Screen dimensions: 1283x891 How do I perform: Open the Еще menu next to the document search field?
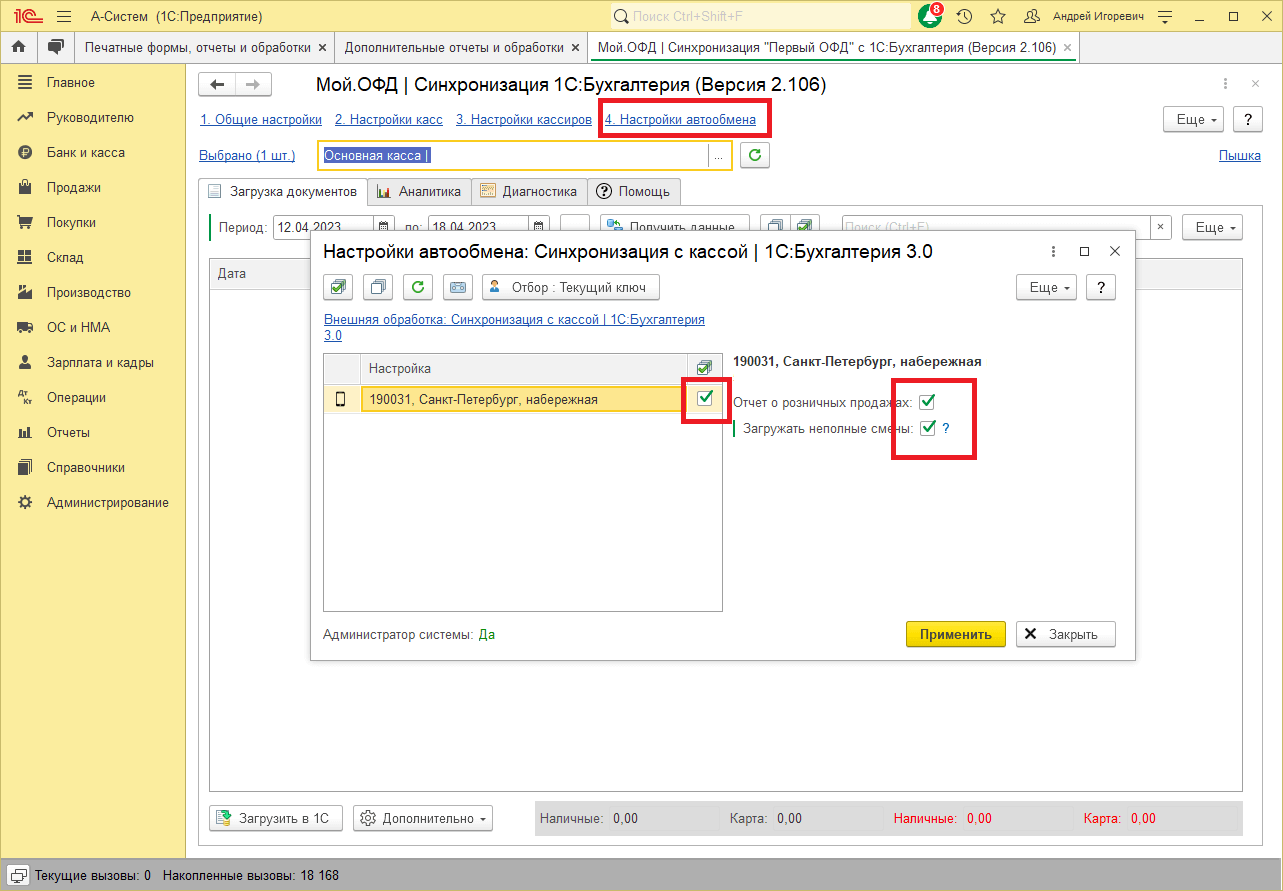[x=1212, y=227]
